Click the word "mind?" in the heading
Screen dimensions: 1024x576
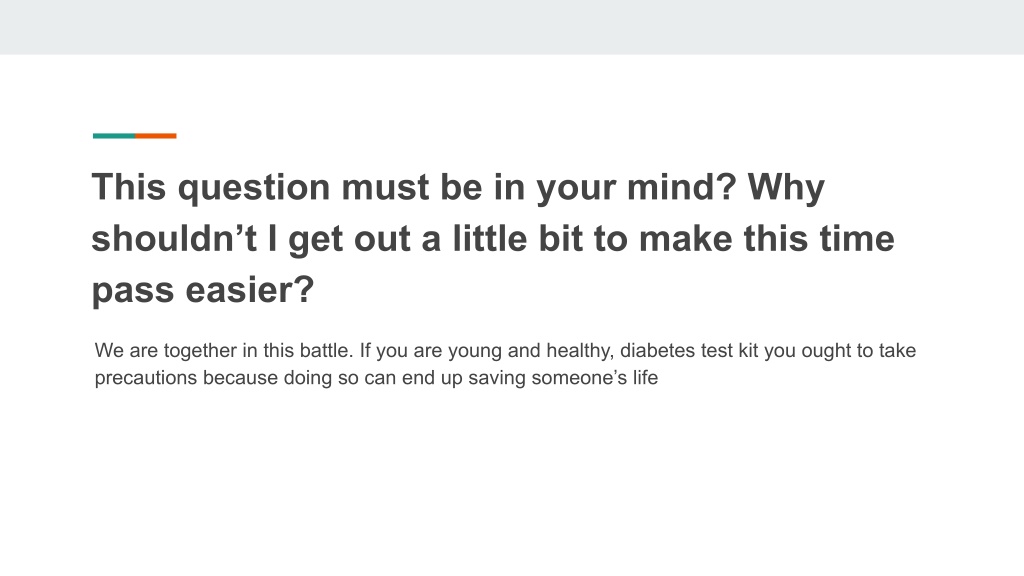(x=682, y=187)
